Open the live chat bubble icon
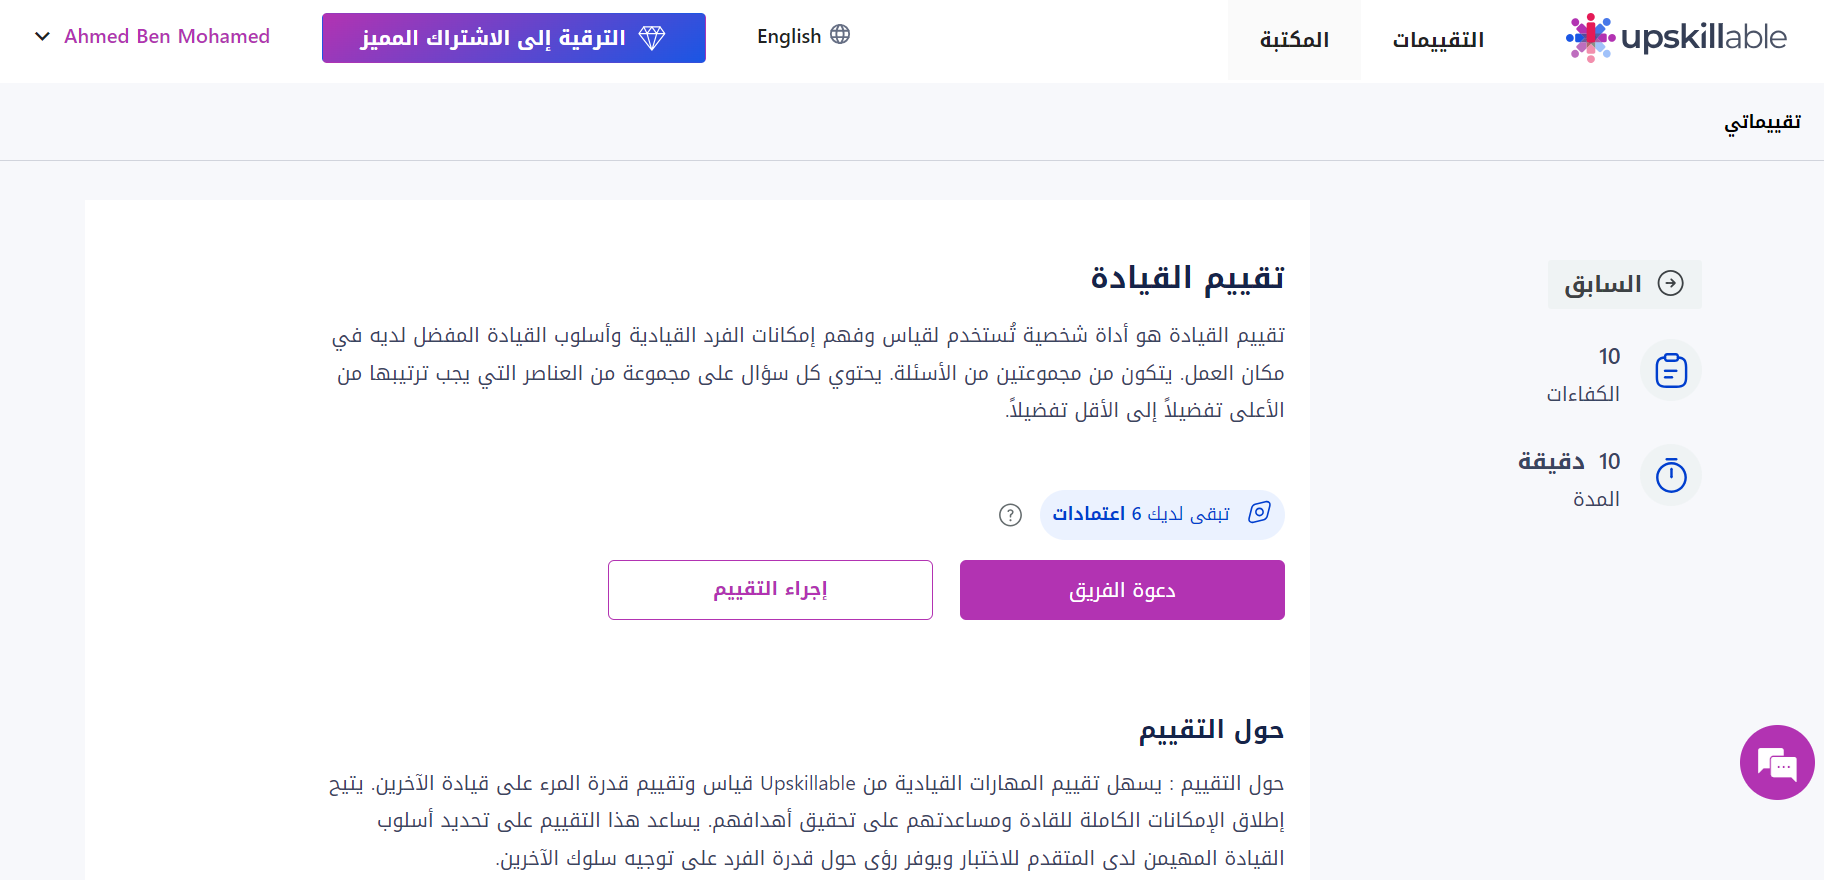 (1777, 762)
